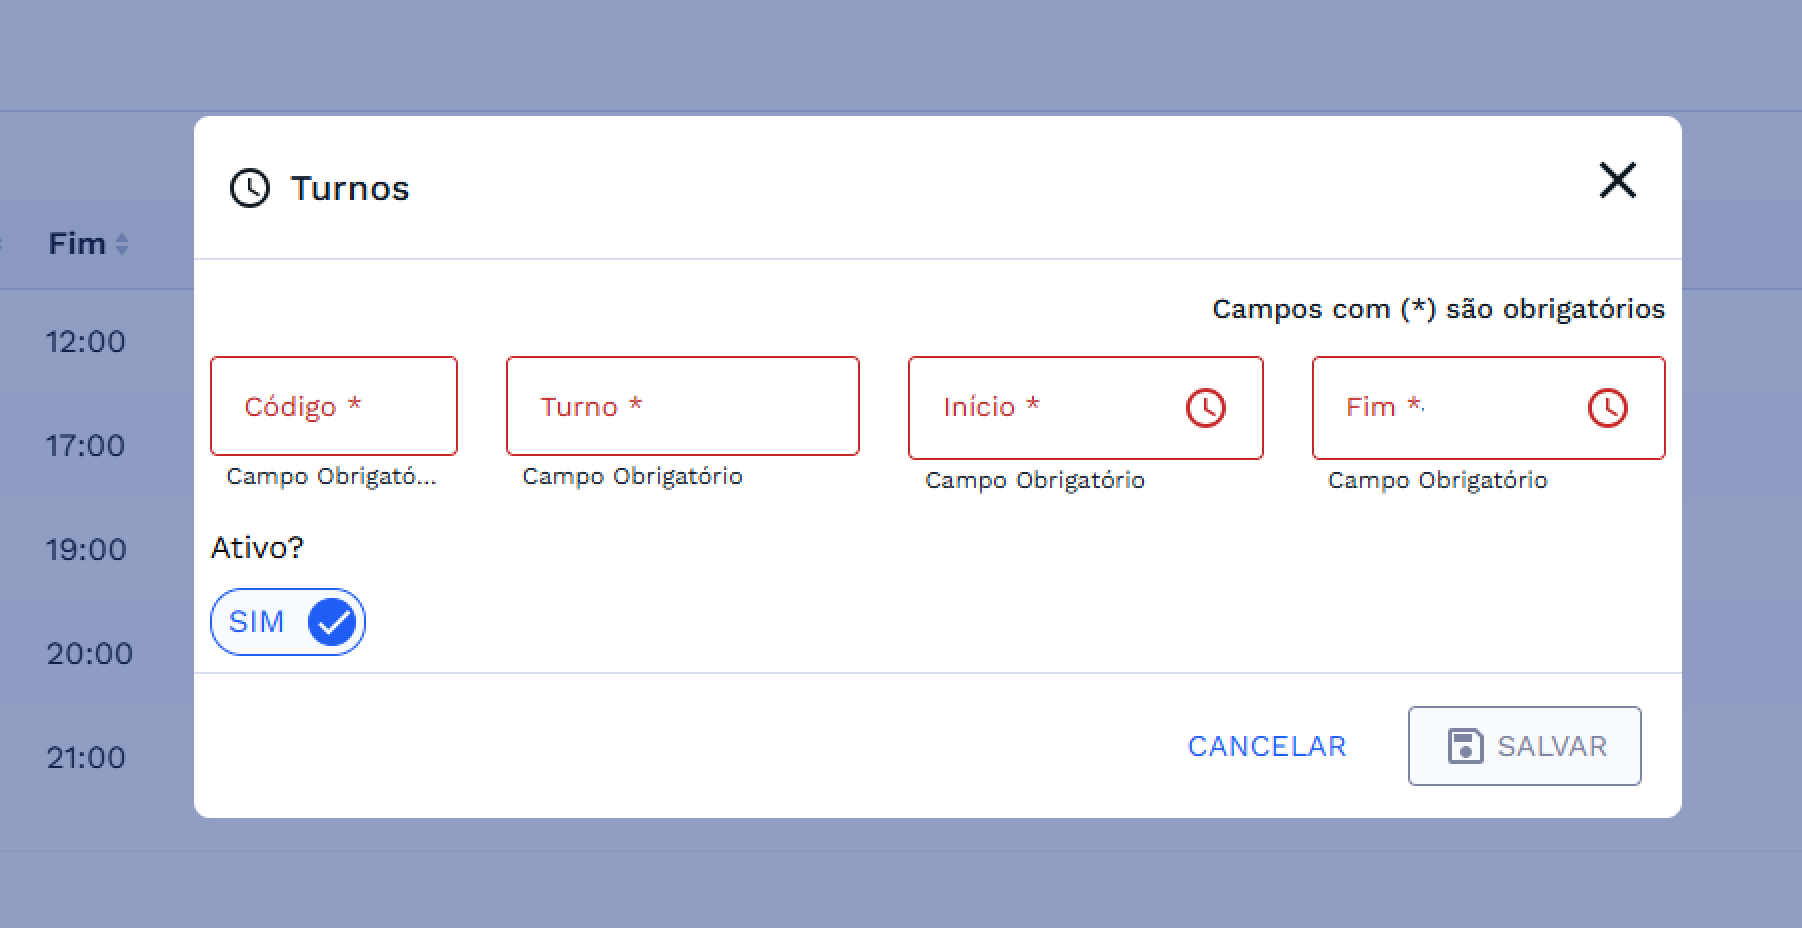The width and height of the screenshot is (1802, 928).
Task: Select the Início time input field
Action: tap(1050, 408)
